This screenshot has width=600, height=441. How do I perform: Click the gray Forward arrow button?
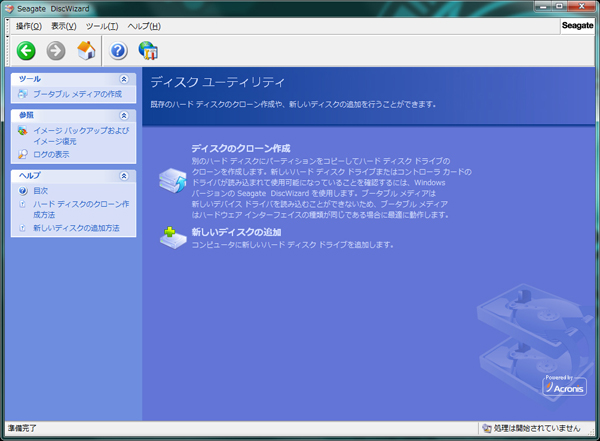(x=56, y=51)
